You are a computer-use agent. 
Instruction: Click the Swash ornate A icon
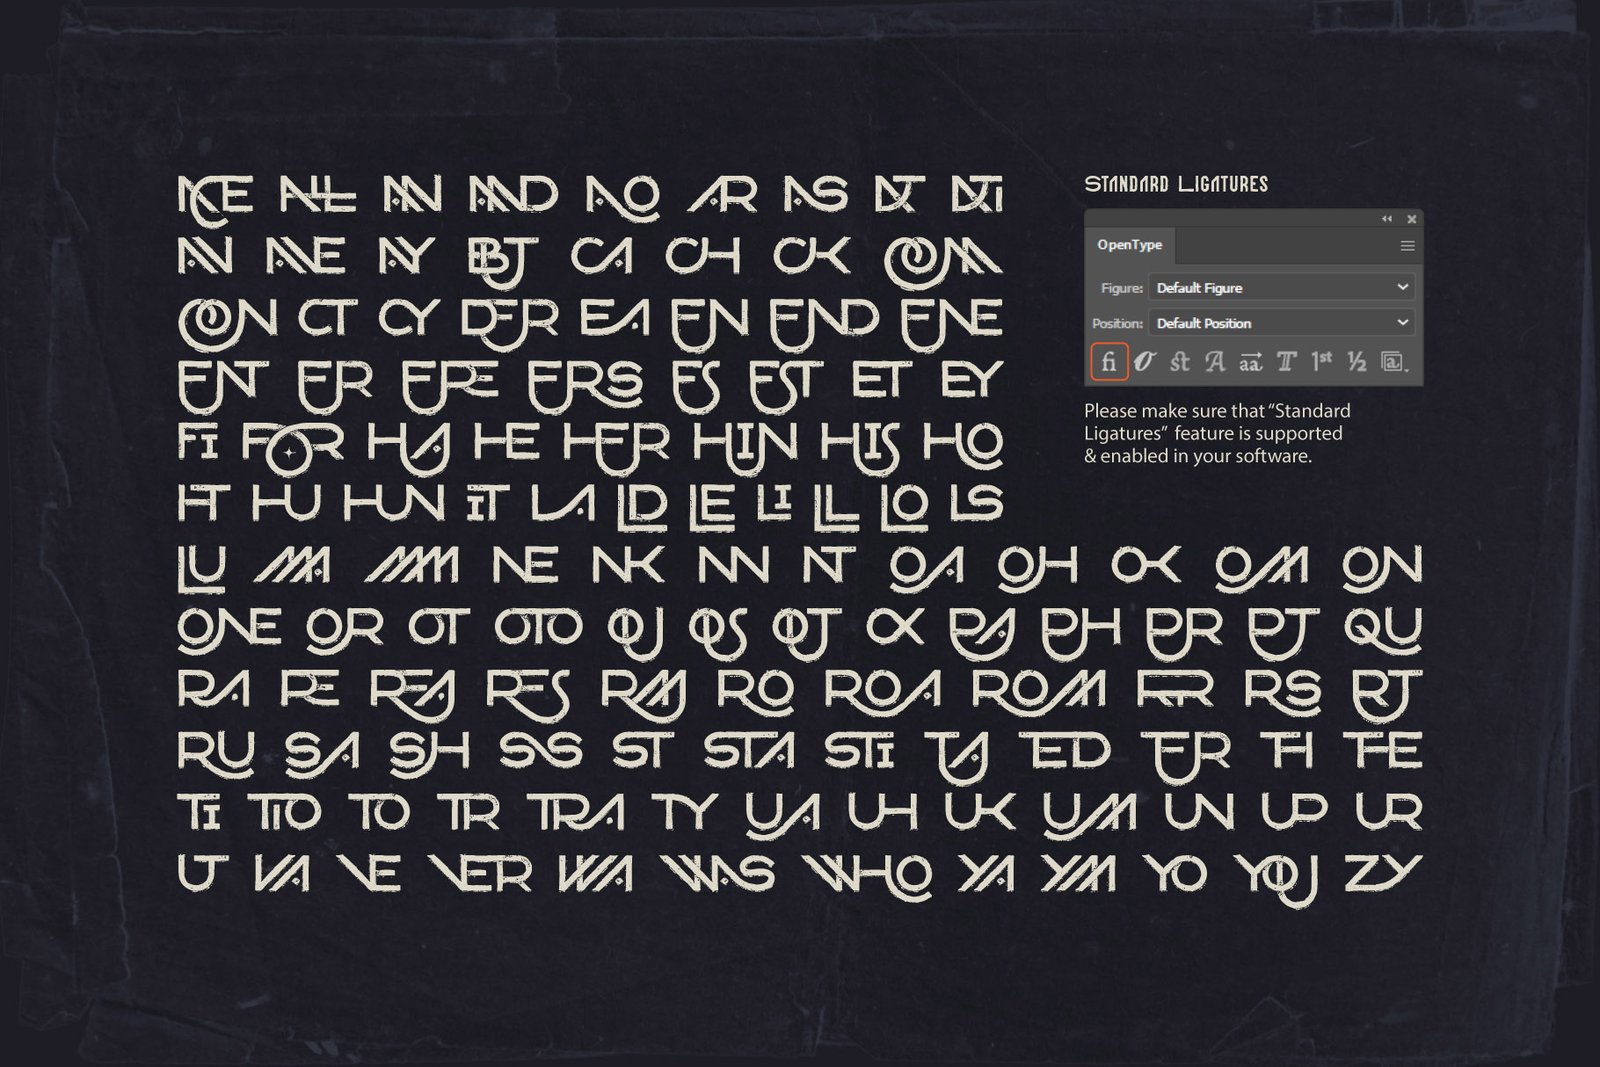[x=1215, y=362]
